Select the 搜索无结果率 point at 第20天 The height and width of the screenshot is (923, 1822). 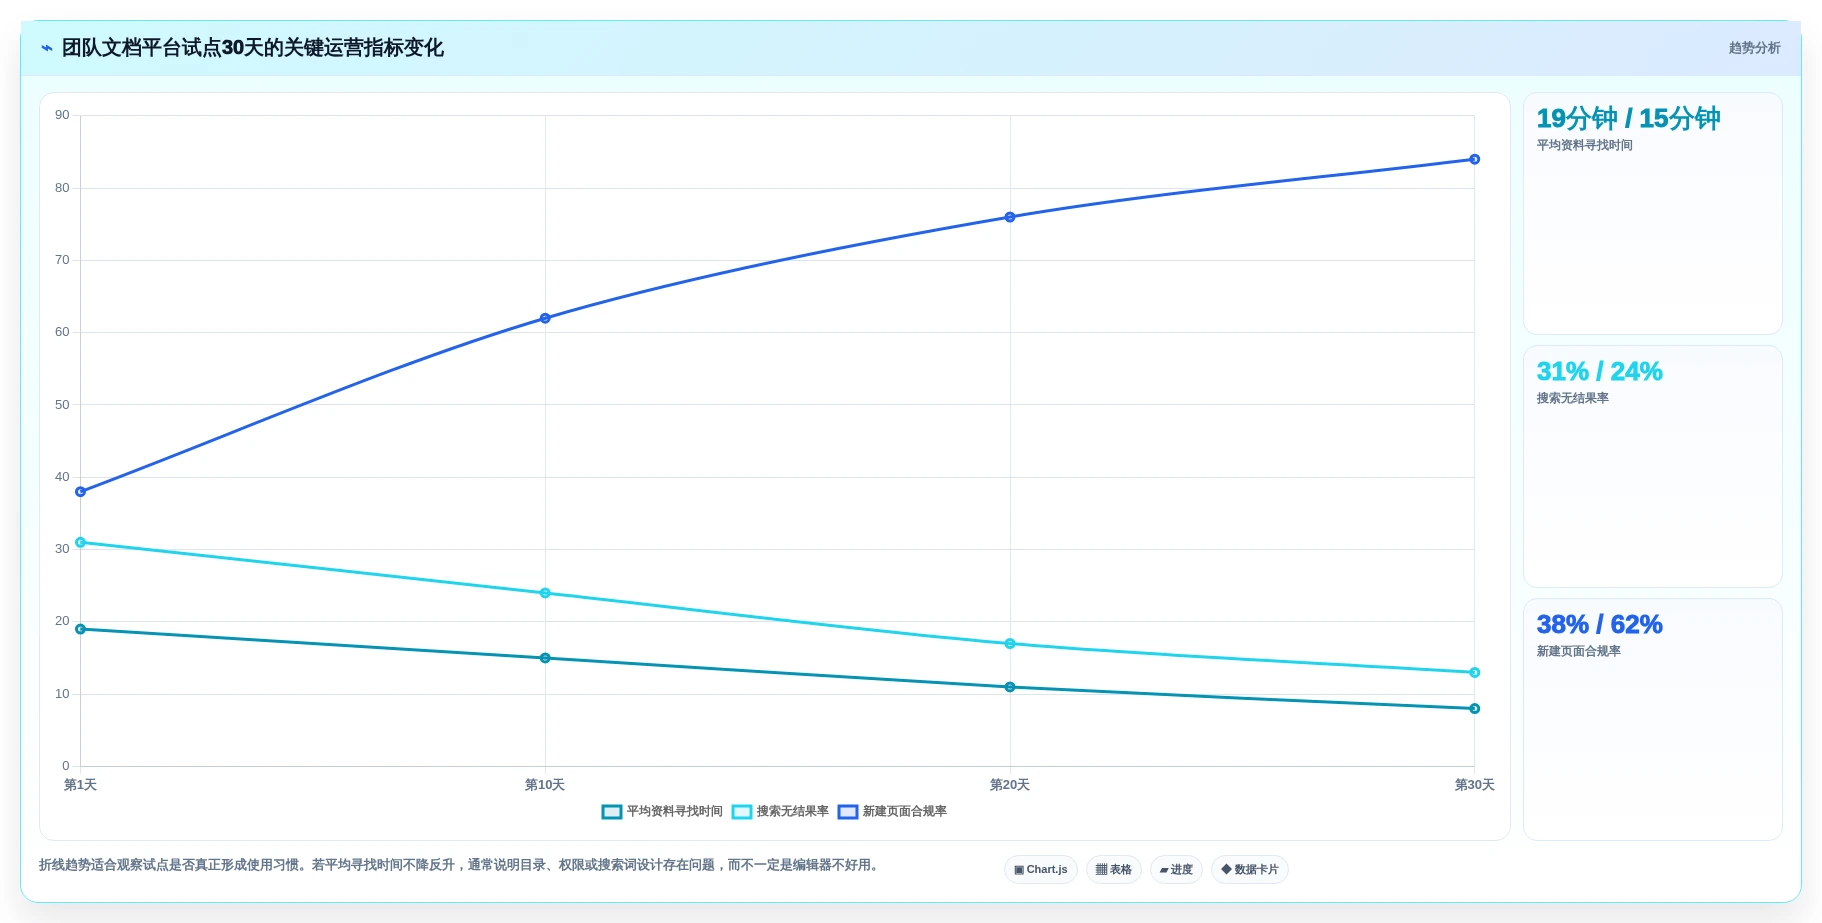tap(1010, 644)
